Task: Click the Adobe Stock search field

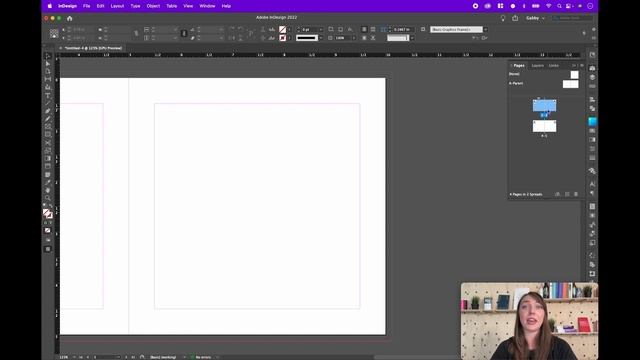Action: pos(573,18)
